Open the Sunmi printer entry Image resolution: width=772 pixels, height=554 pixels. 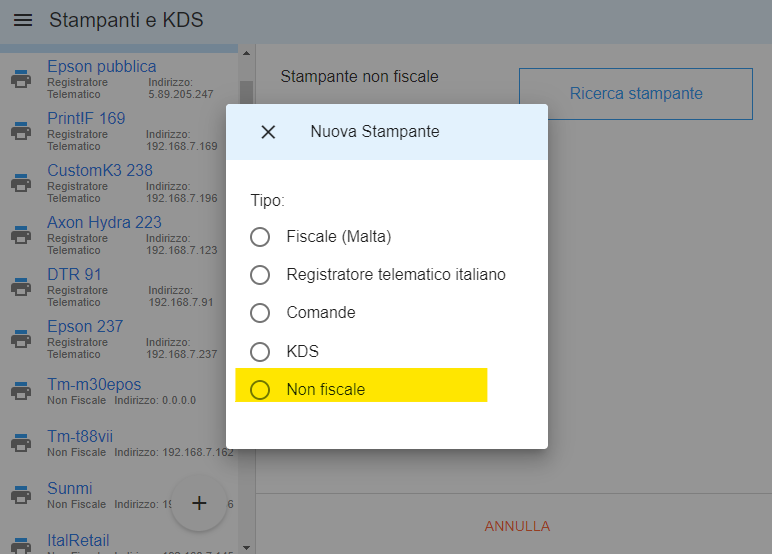pyautogui.click(x=70, y=489)
